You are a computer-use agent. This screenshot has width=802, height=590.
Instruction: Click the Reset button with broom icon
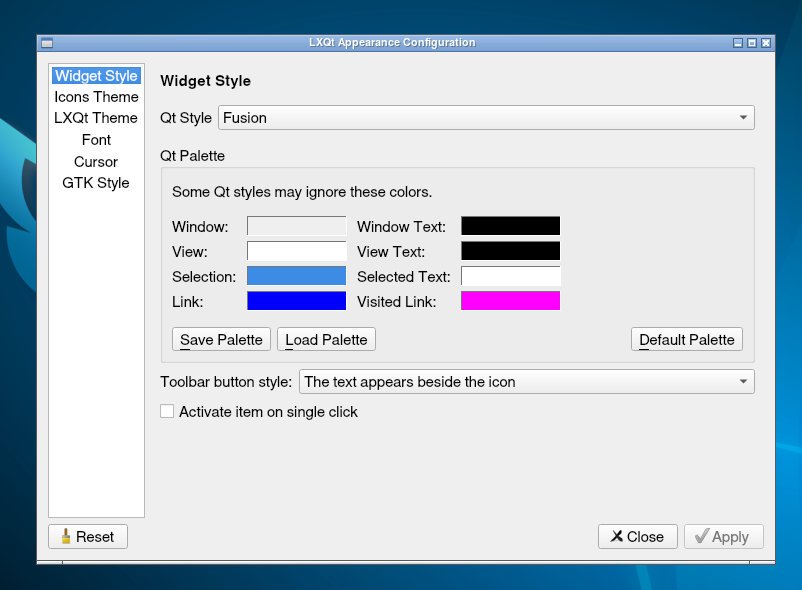[88, 537]
